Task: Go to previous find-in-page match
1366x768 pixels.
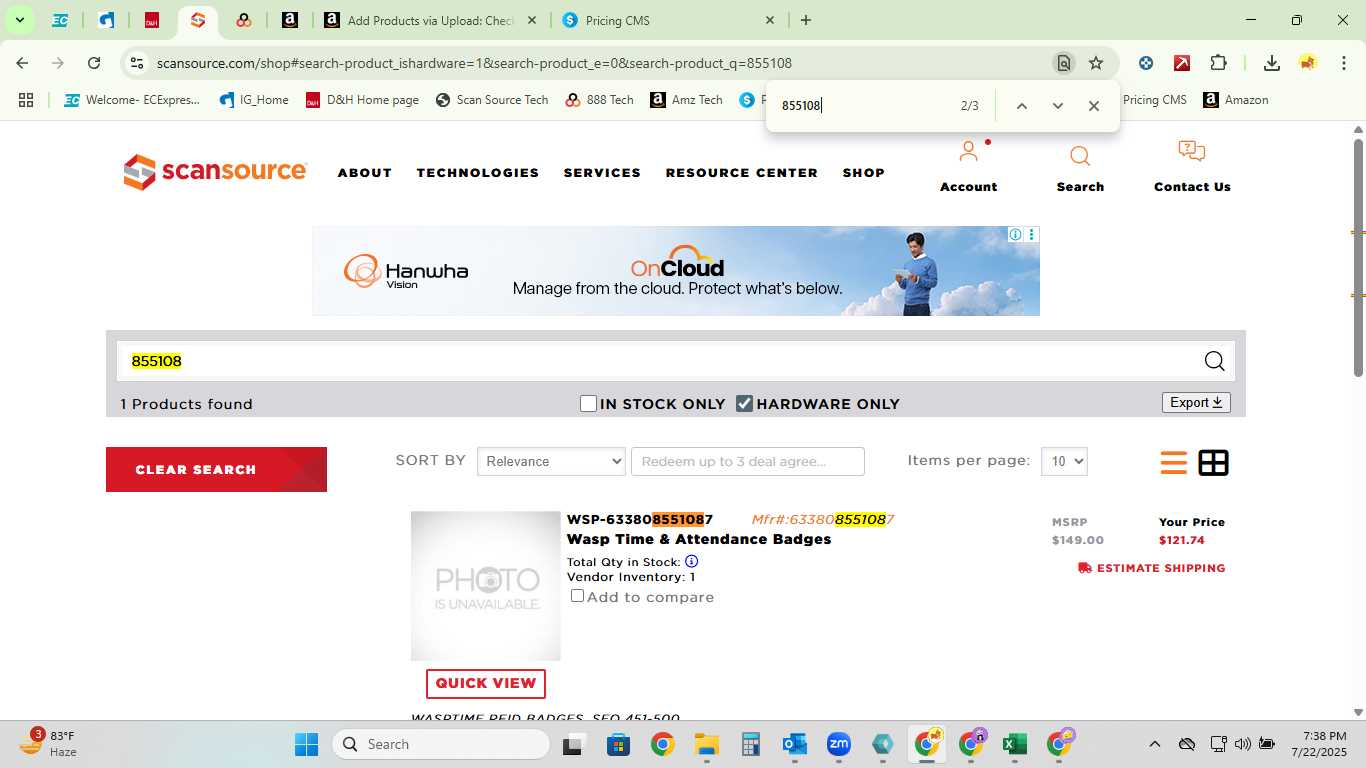Action: pos(1021,106)
